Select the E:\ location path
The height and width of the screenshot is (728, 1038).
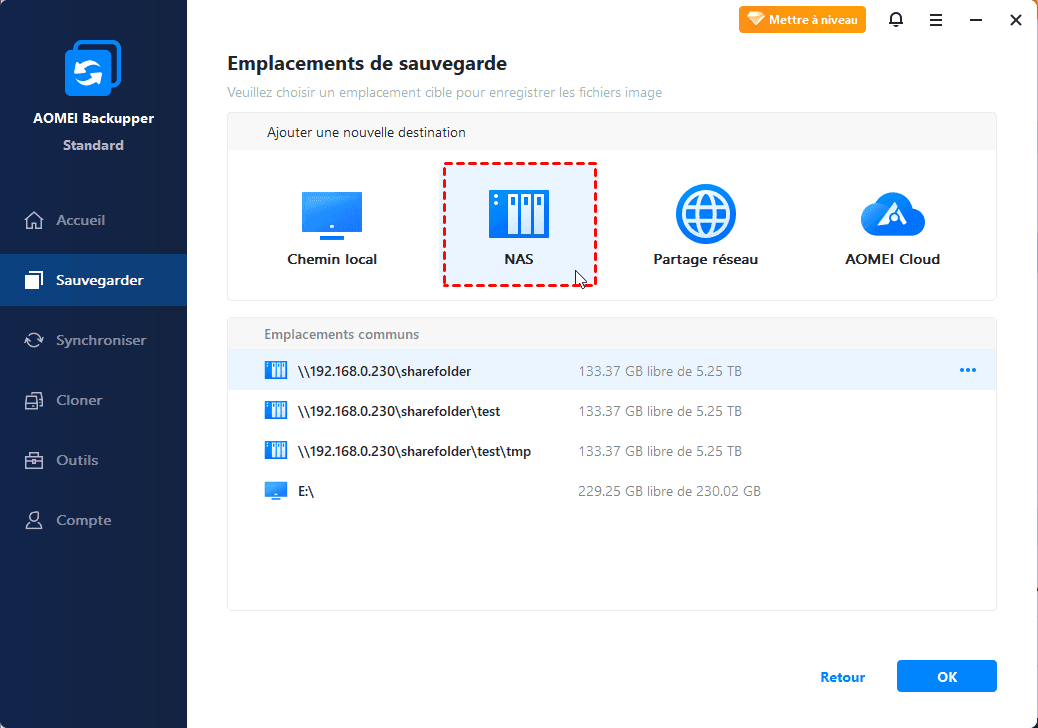(x=306, y=491)
